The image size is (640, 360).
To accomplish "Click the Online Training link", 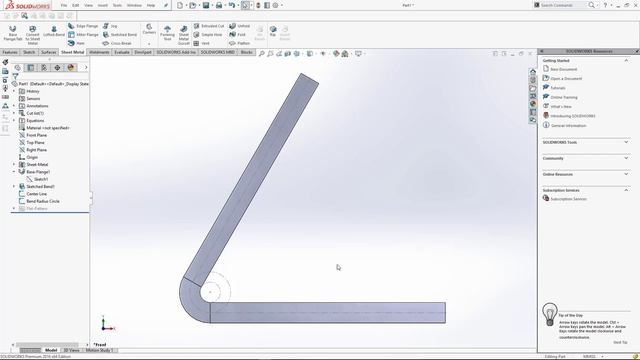I will (564, 97).
